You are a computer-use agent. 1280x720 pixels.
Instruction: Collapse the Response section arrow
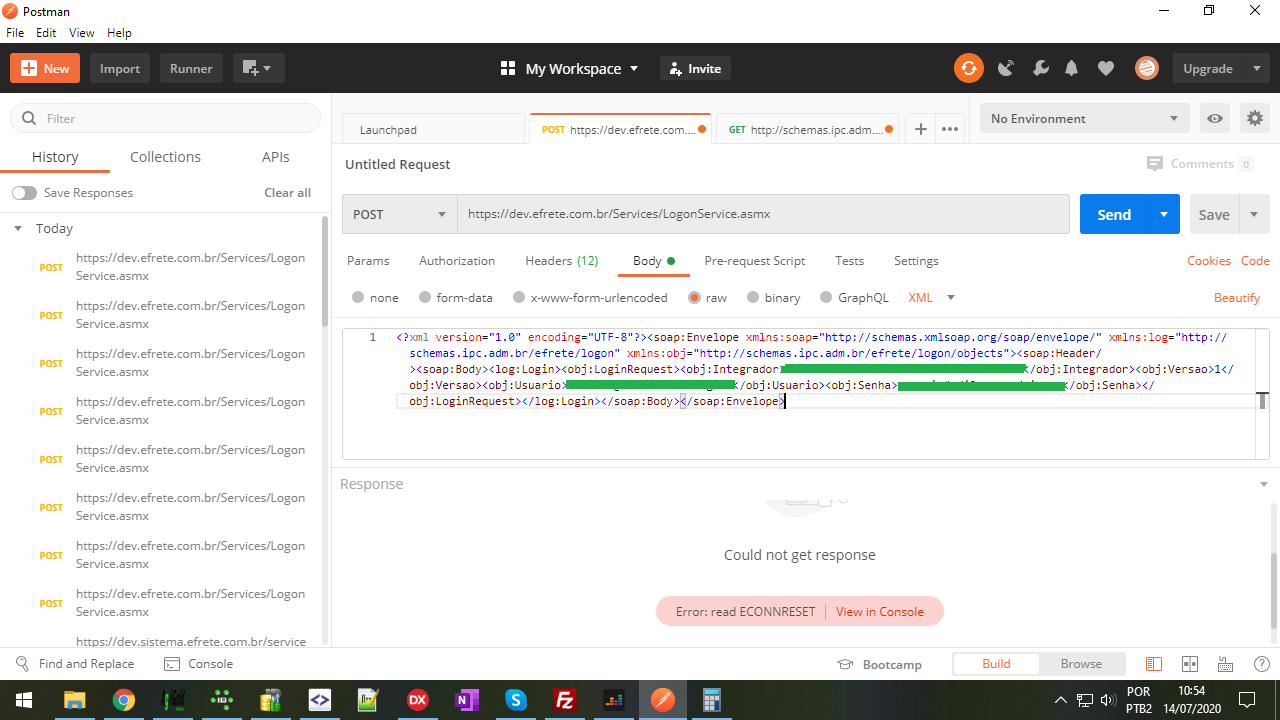[1264, 484]
